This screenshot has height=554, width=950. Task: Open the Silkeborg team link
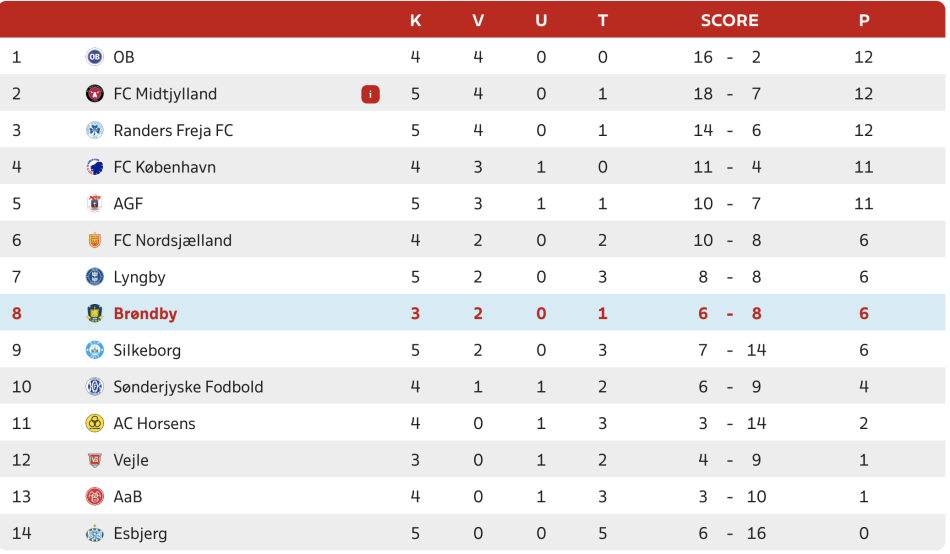pos(147,350)
